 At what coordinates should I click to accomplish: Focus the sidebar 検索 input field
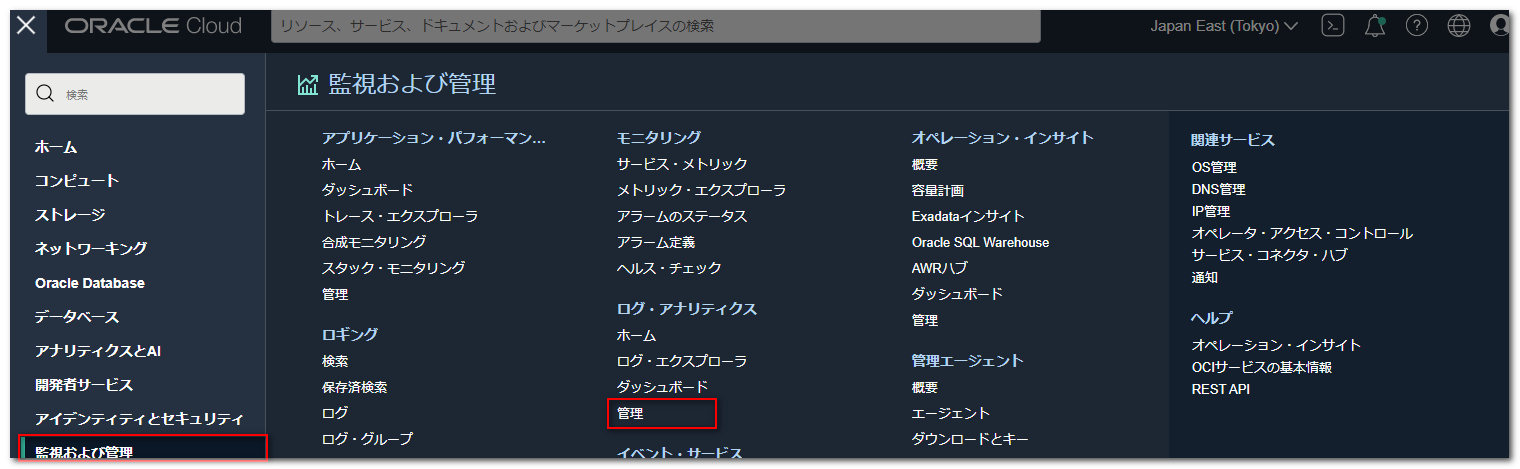pyautogui.click(x=135, y=94)
